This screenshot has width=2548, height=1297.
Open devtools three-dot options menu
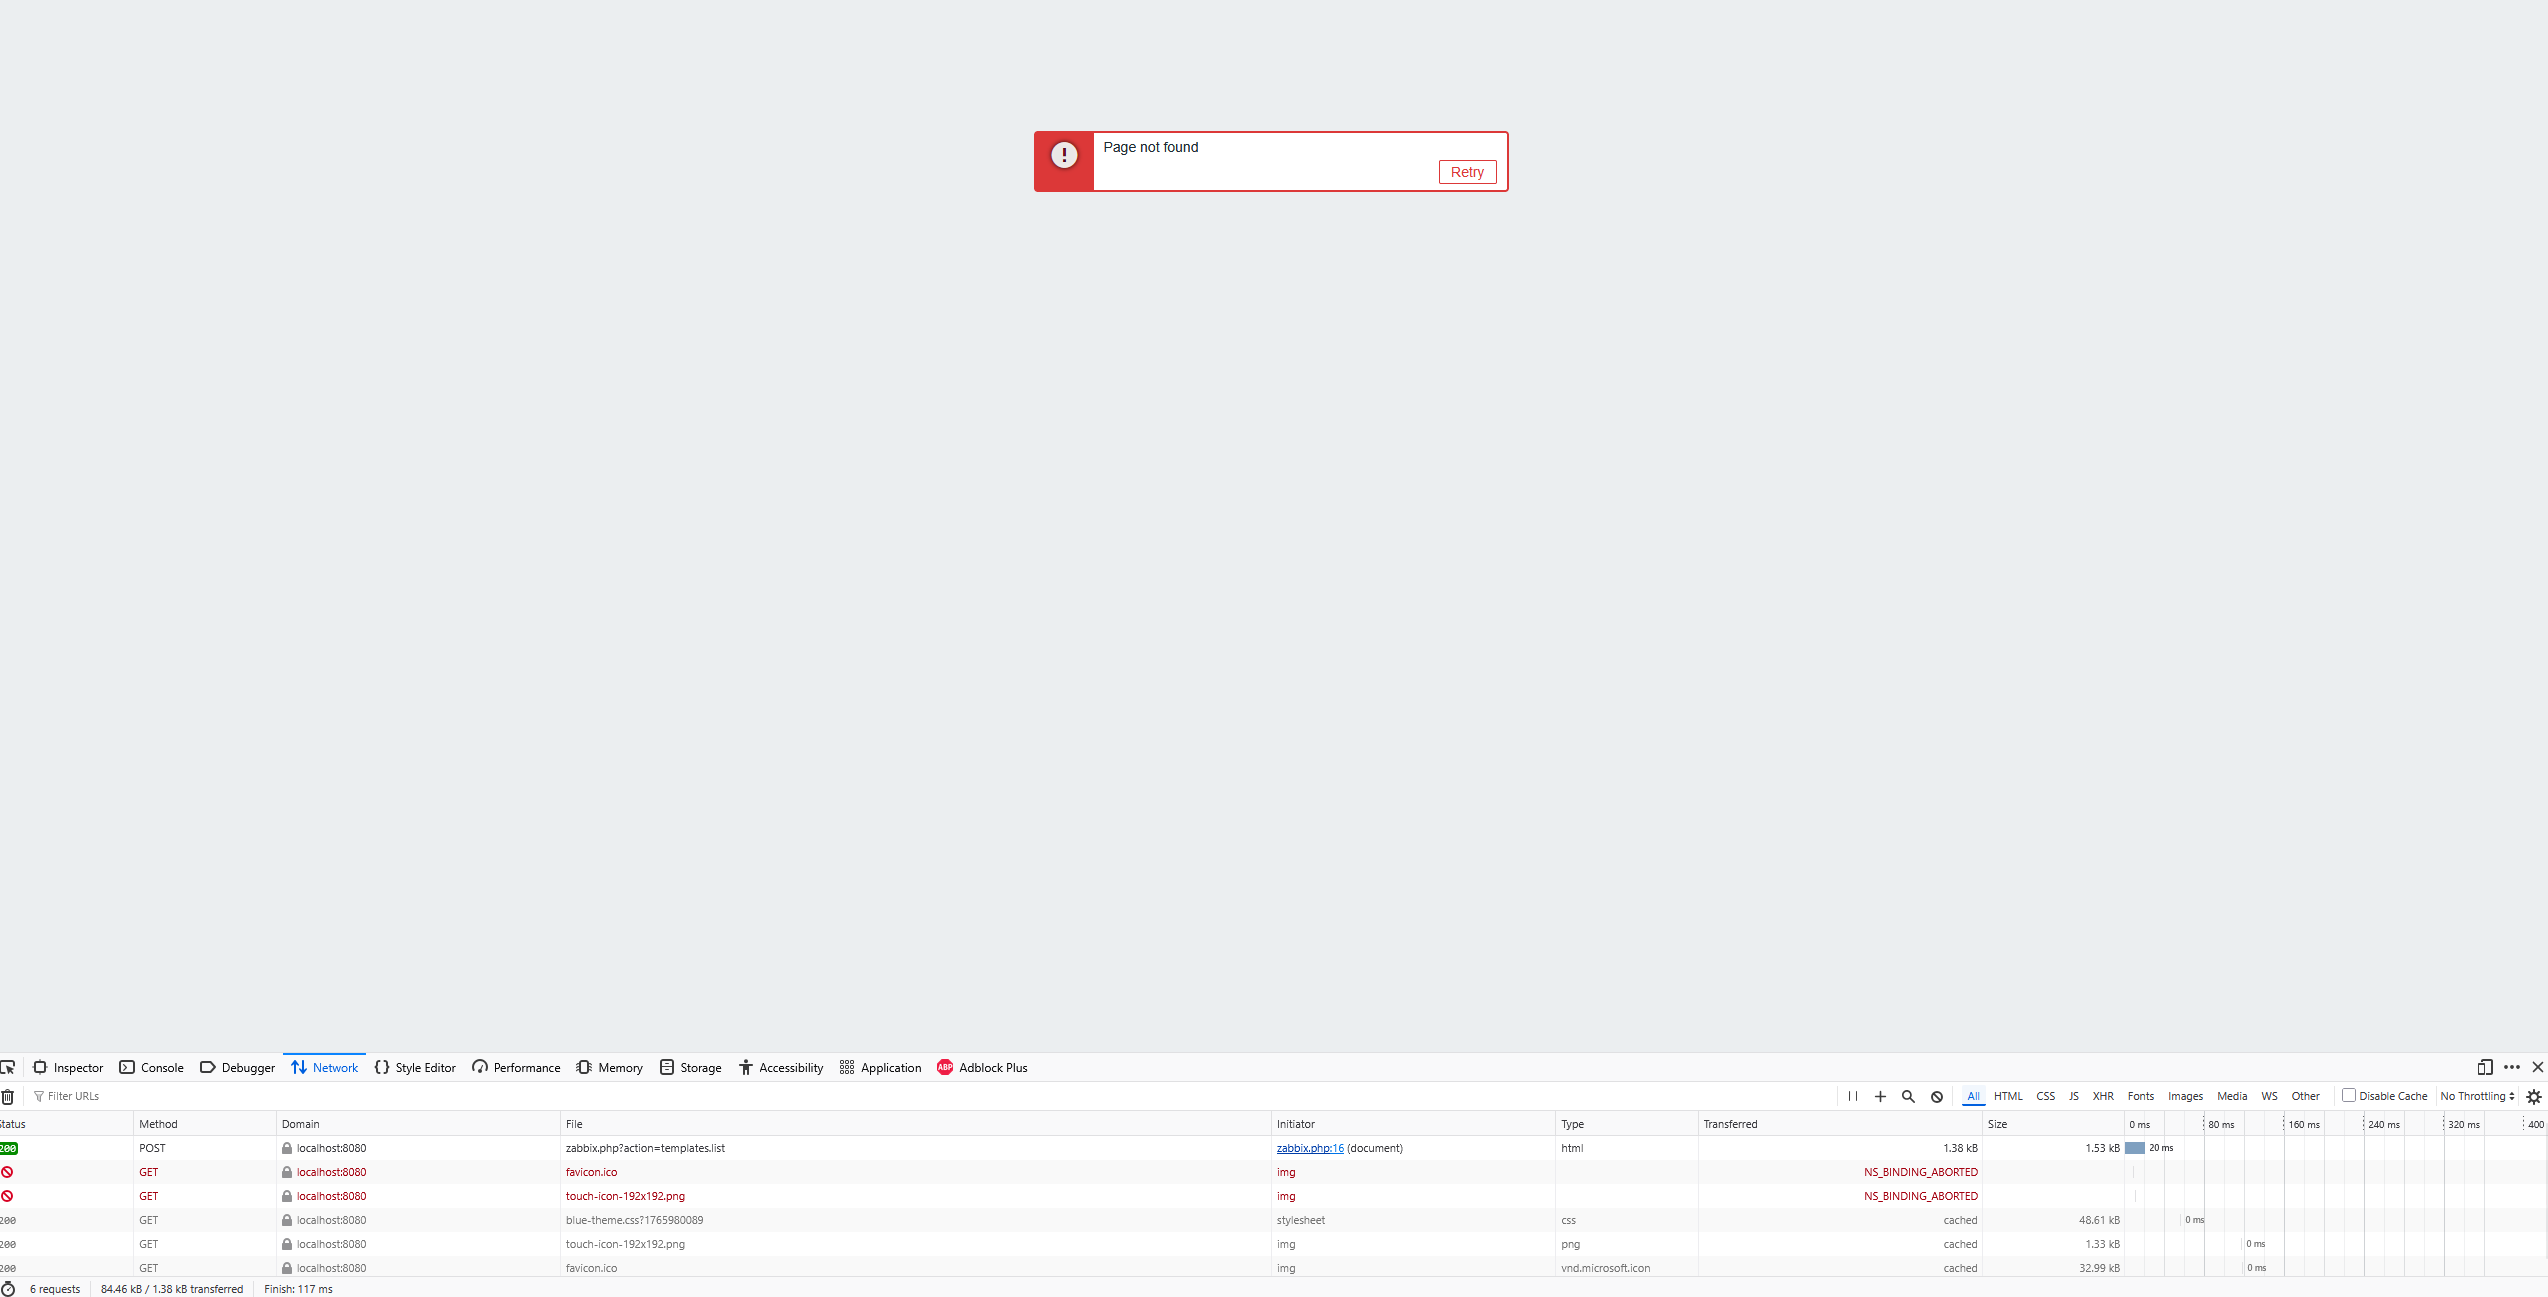(2511, 1067)
